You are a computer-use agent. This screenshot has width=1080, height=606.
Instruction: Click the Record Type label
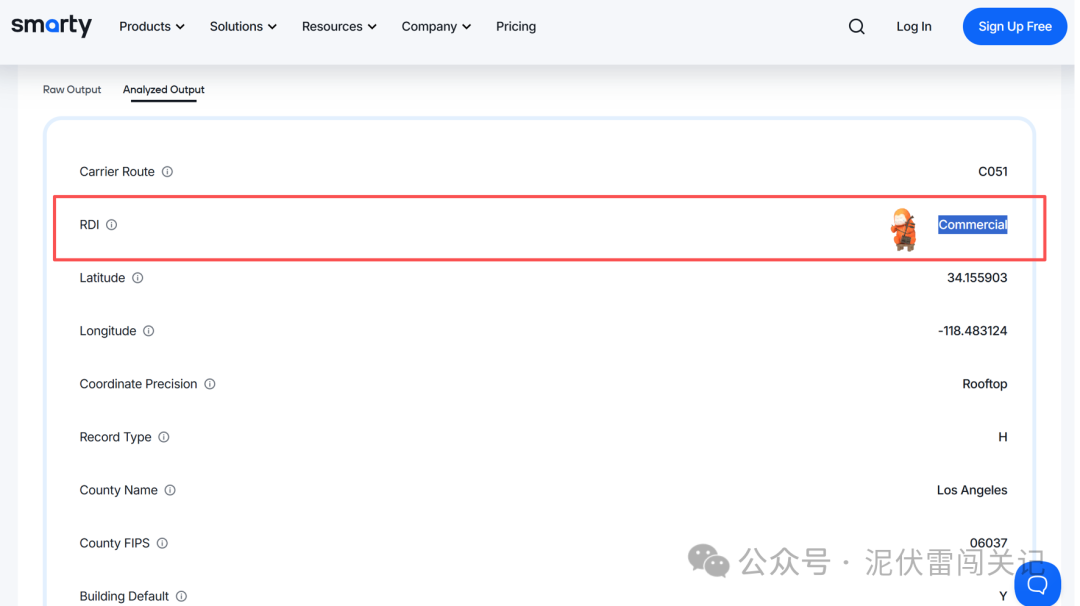pyautogui.click(x=115, y=437)
